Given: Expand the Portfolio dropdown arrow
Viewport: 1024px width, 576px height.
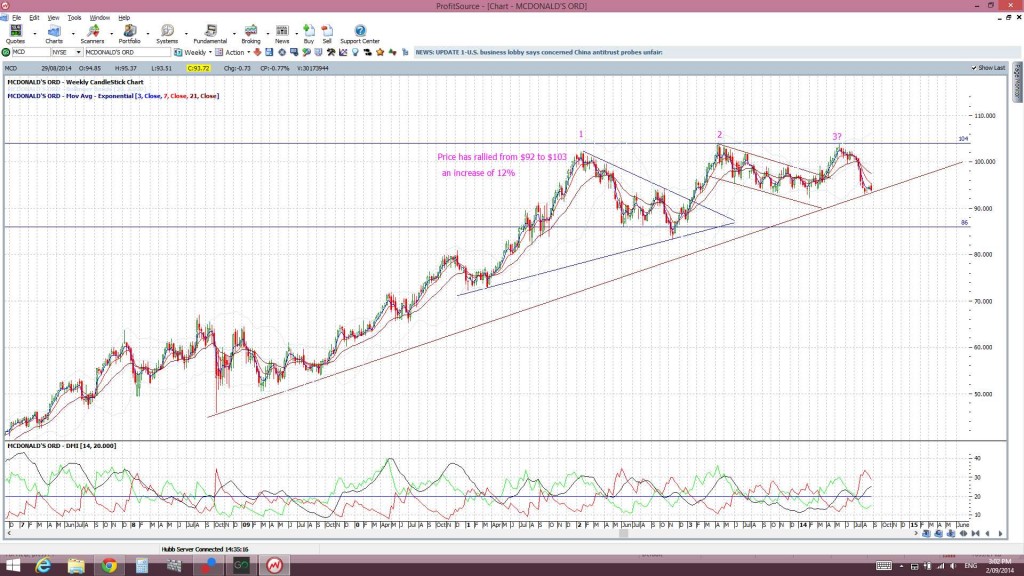Looking at the screenshot, I should (x=148, y=34).
